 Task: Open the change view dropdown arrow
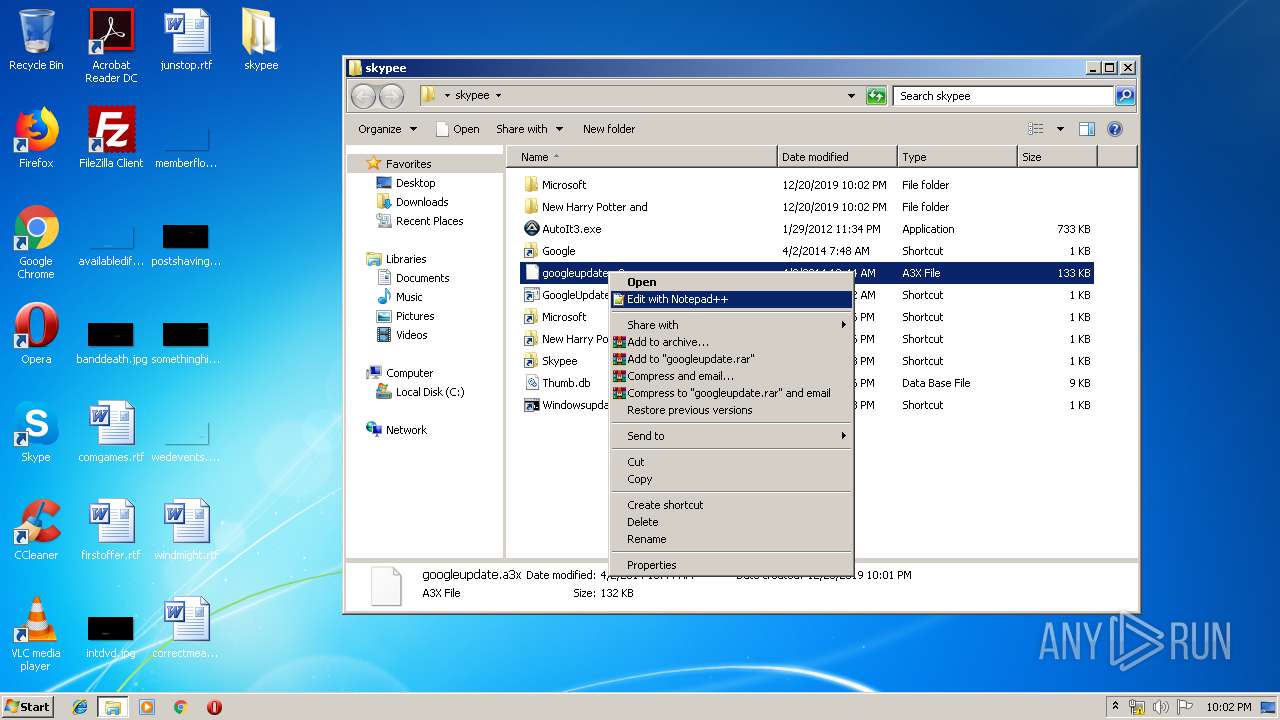click(x=1060, y=129)
